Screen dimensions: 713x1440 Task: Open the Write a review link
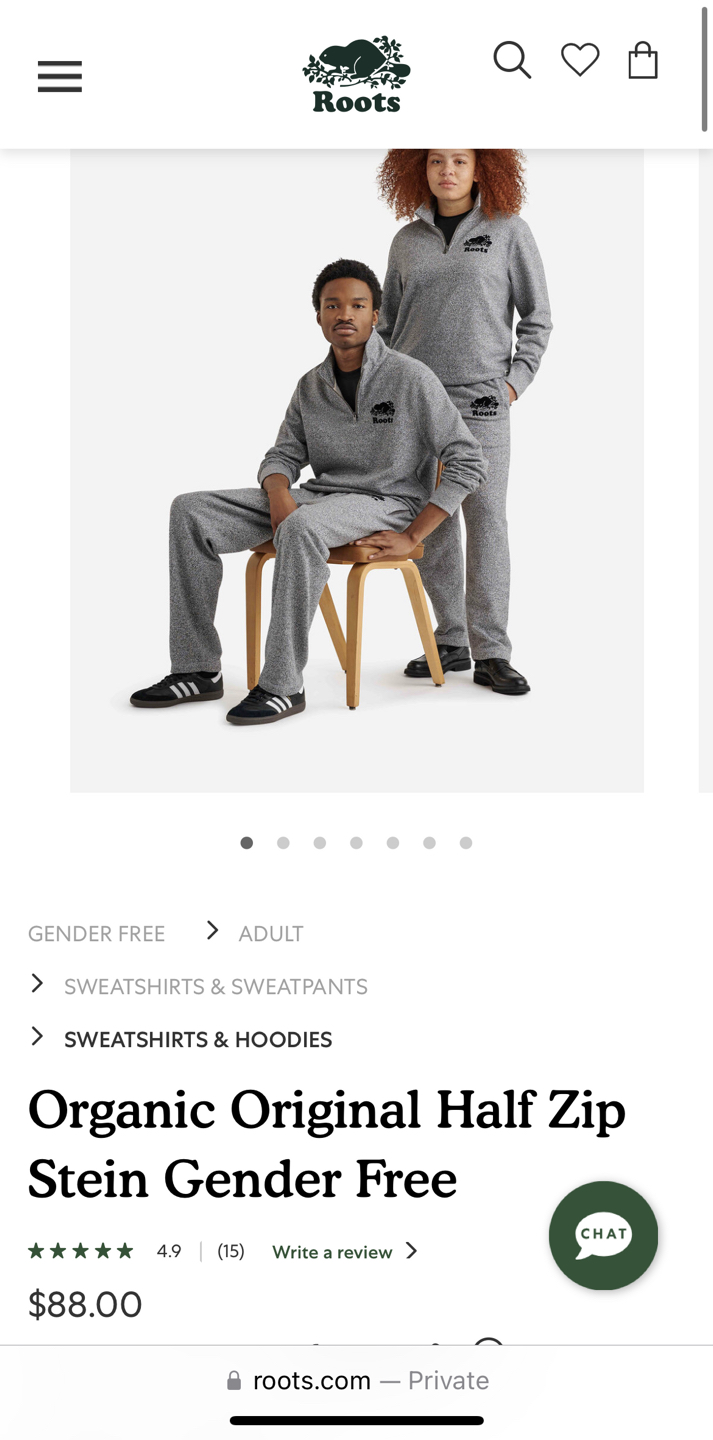[x=332, y=1252]
